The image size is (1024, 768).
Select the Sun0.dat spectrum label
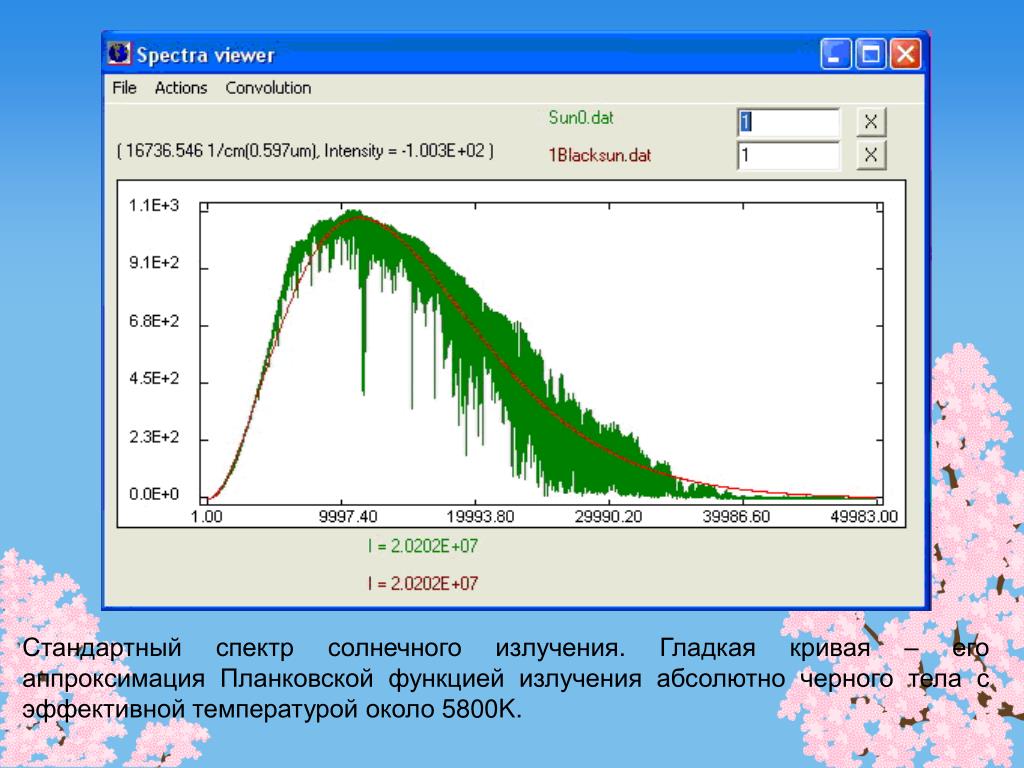(x=581, y=118)
